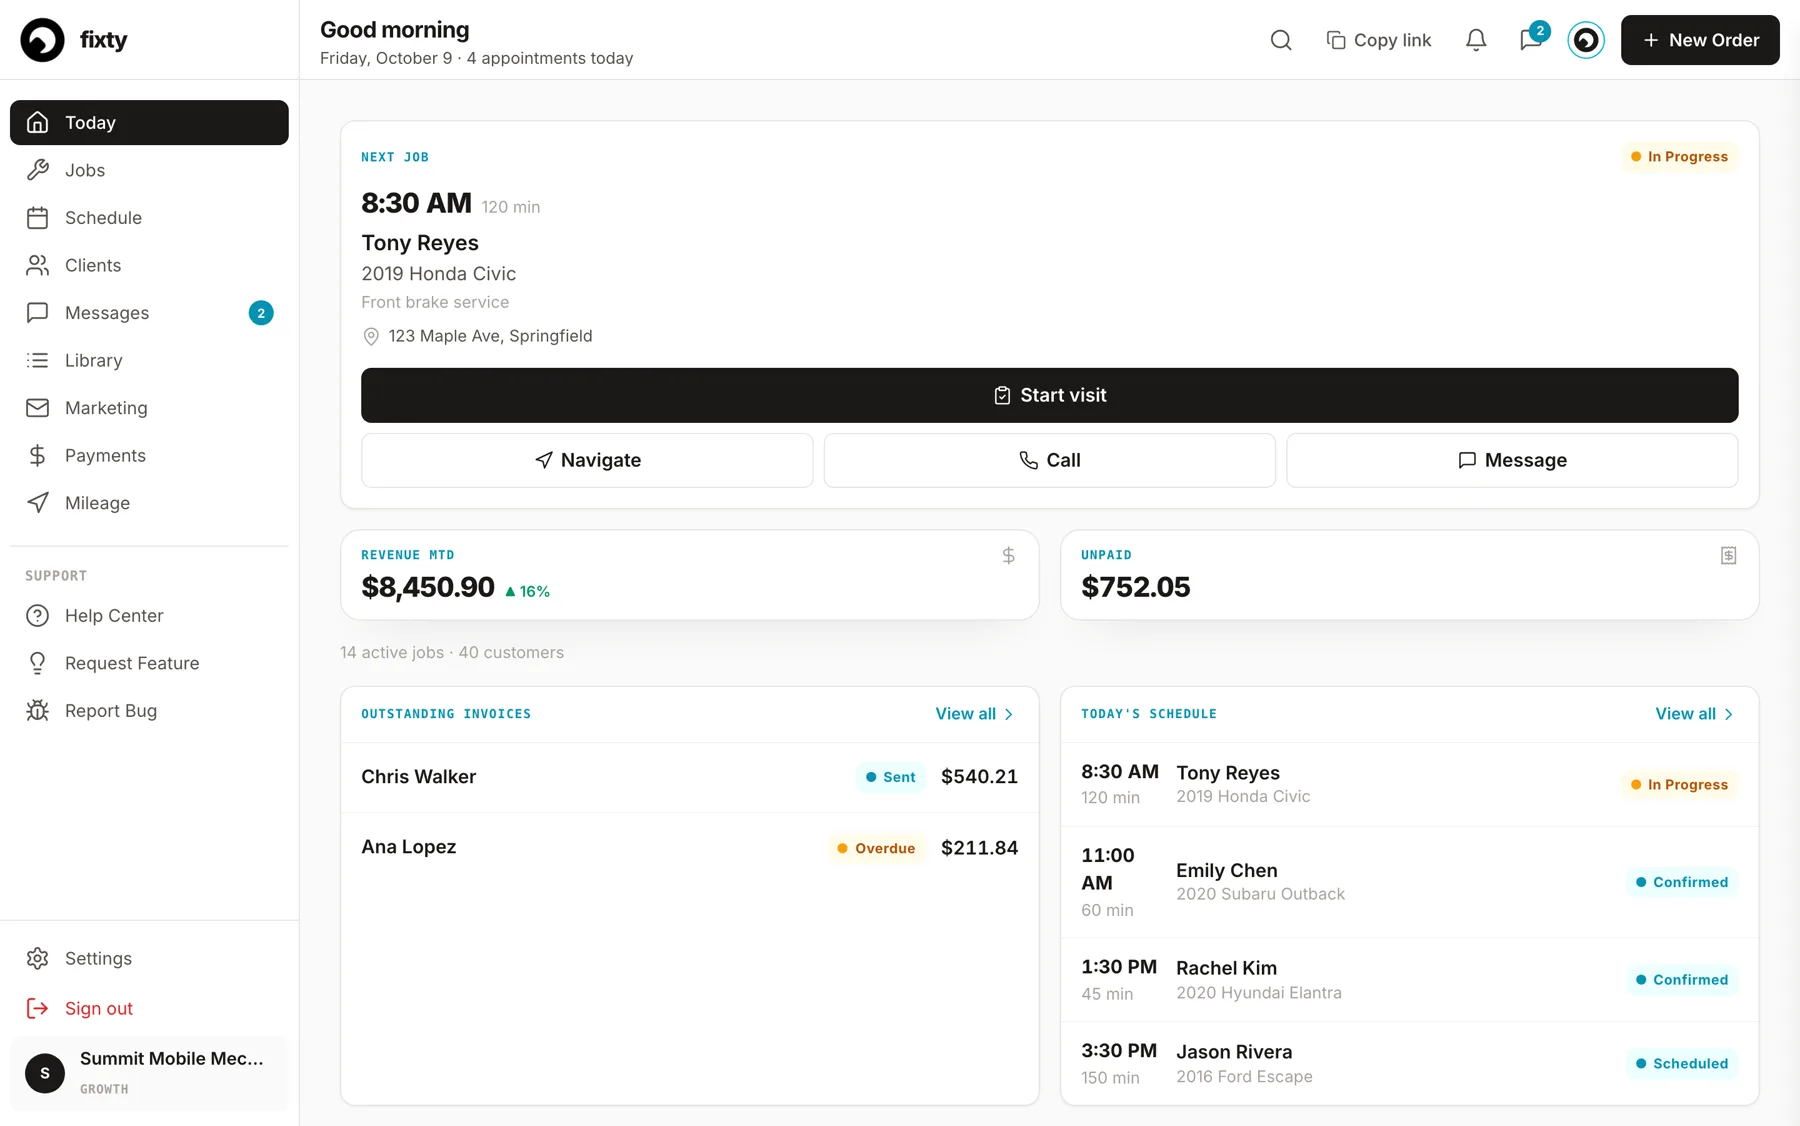
Task: Click the In Progress badge on next job
Action: click(x=1680, y=157)
